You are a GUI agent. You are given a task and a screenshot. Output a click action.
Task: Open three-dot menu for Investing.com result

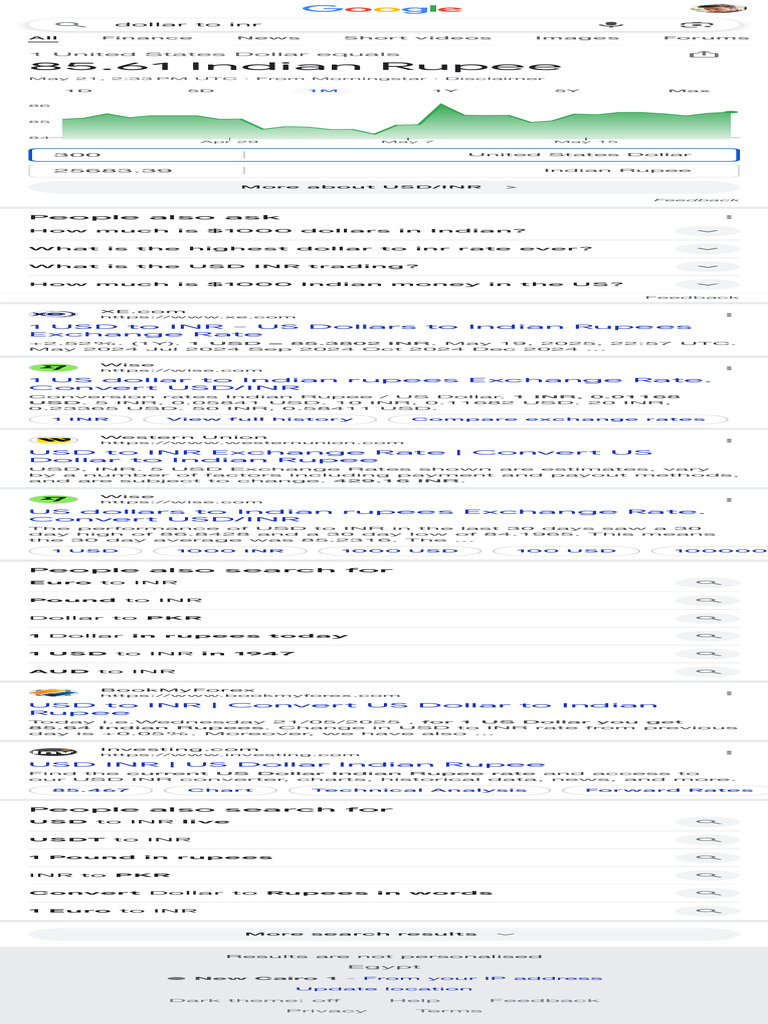[x=729, y=752]
